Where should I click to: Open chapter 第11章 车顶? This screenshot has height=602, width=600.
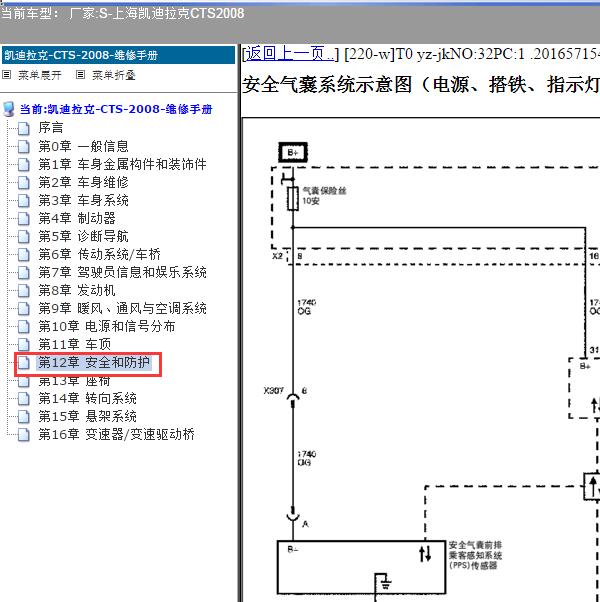(75, 345)
